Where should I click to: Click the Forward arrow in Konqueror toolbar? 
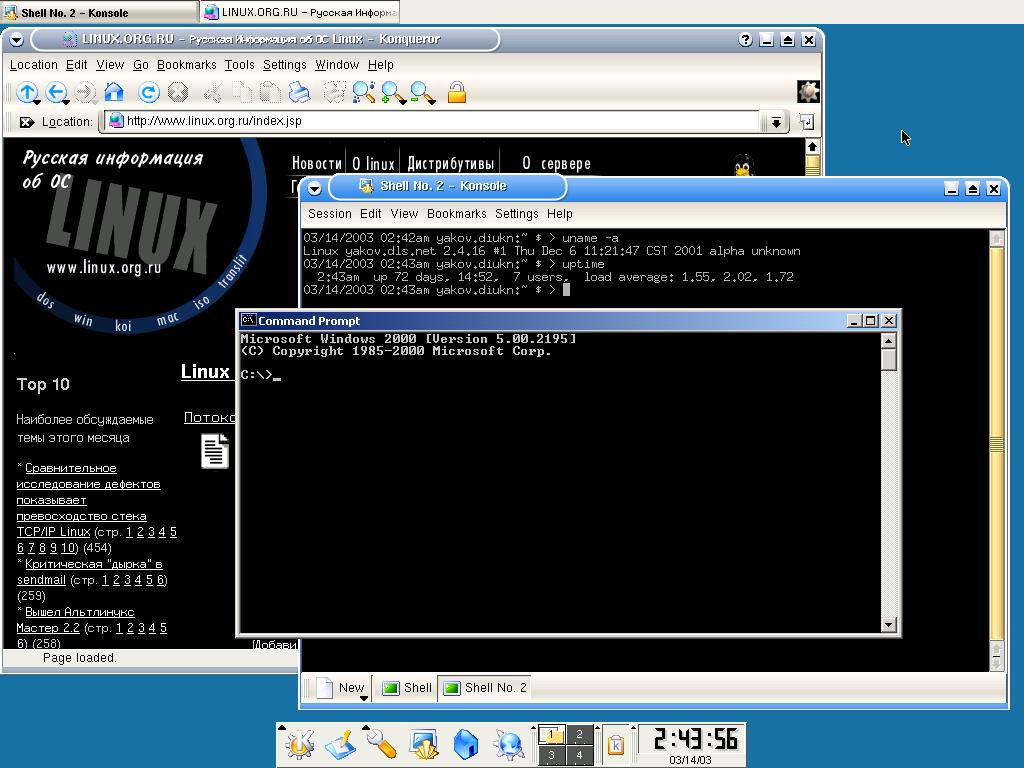click(x=85, y=92)
